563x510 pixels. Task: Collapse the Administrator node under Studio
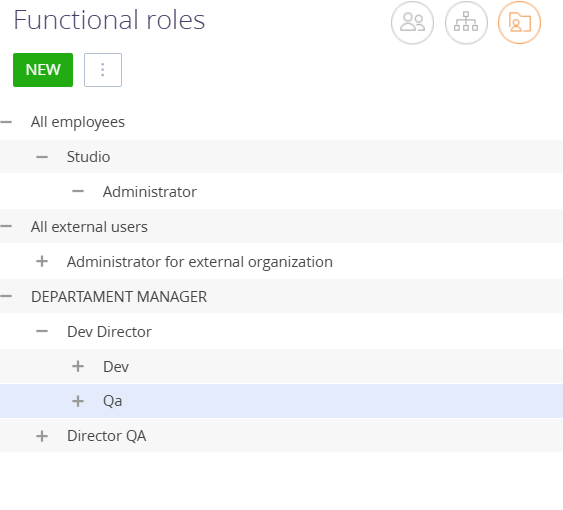click(78, 191)
